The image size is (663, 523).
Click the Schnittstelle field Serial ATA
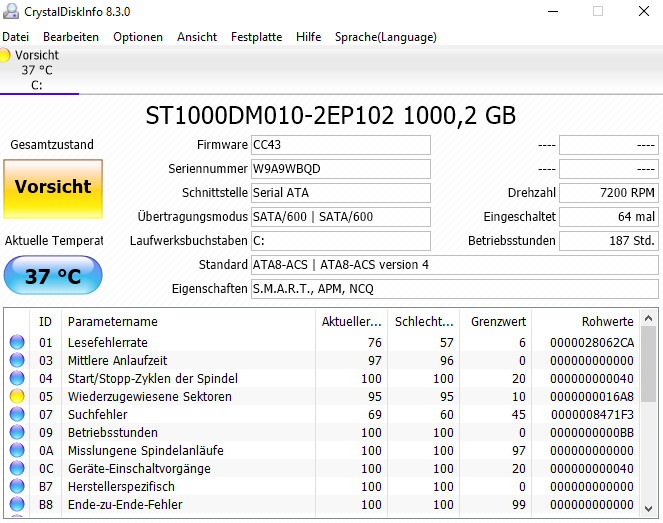point(341,193)
